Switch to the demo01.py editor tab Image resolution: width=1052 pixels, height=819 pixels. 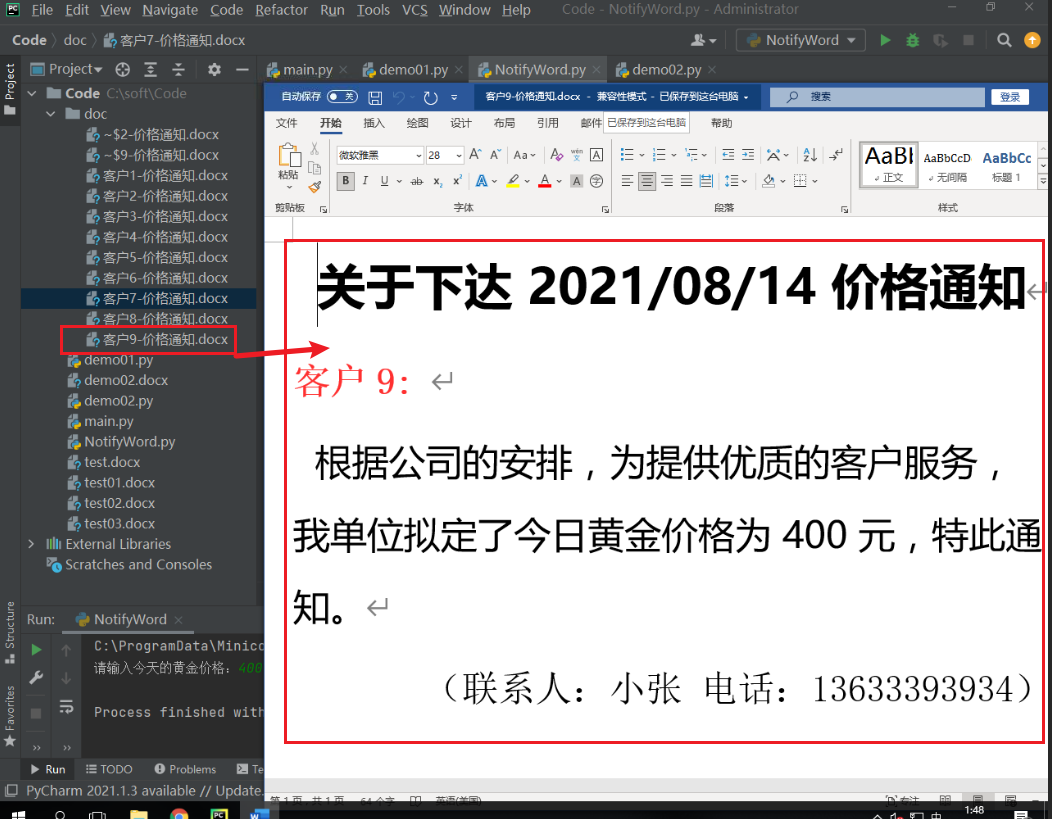click(413, 70)
